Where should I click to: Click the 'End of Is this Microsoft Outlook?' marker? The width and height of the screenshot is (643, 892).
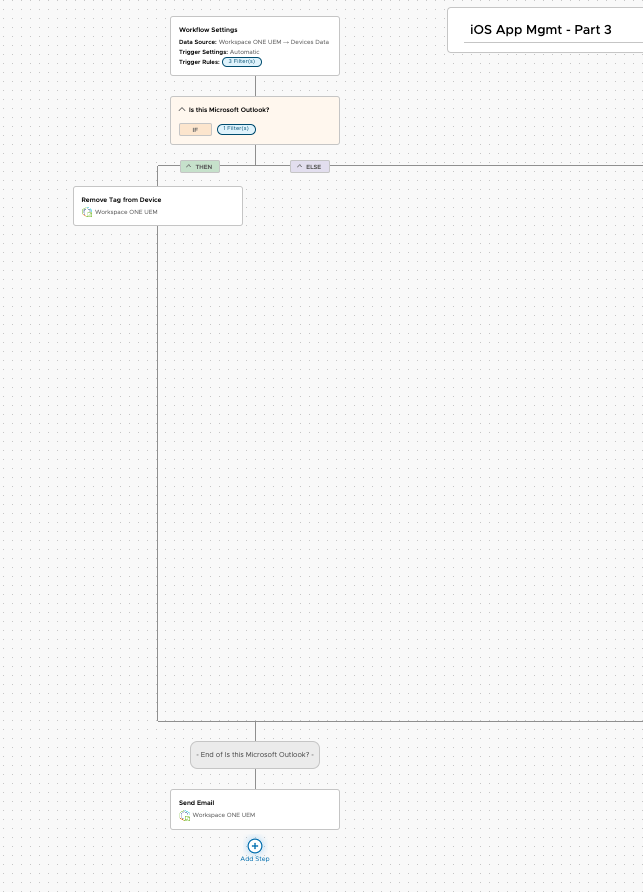(255, 755)
